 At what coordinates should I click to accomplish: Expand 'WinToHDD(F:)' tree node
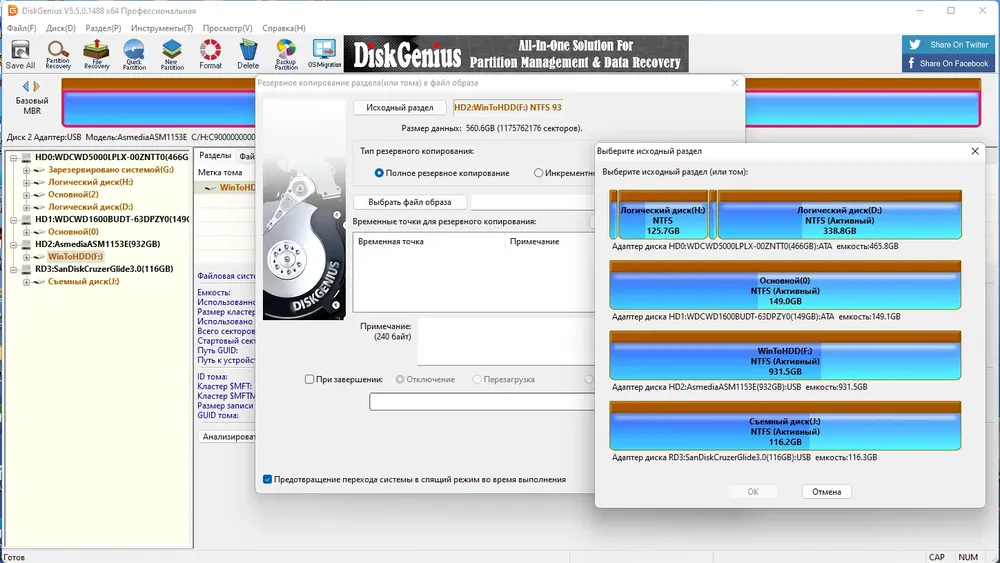coord(26,257)
